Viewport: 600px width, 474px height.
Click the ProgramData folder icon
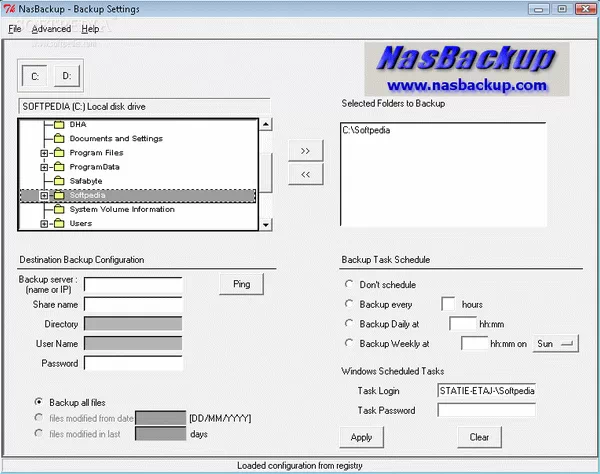pyautogui.click(x=59, y=167)
